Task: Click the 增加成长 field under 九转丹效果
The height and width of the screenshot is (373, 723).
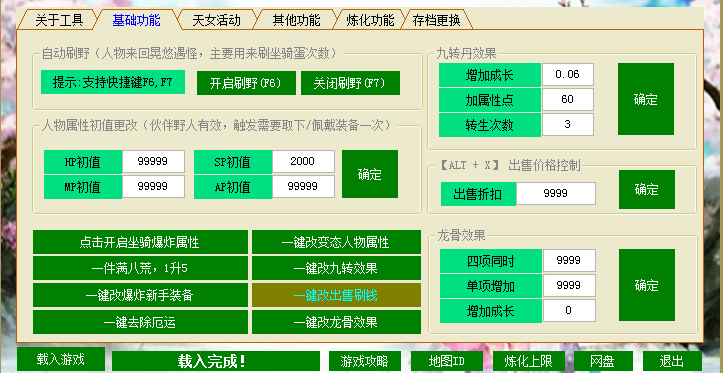Action: coord(568,75)
